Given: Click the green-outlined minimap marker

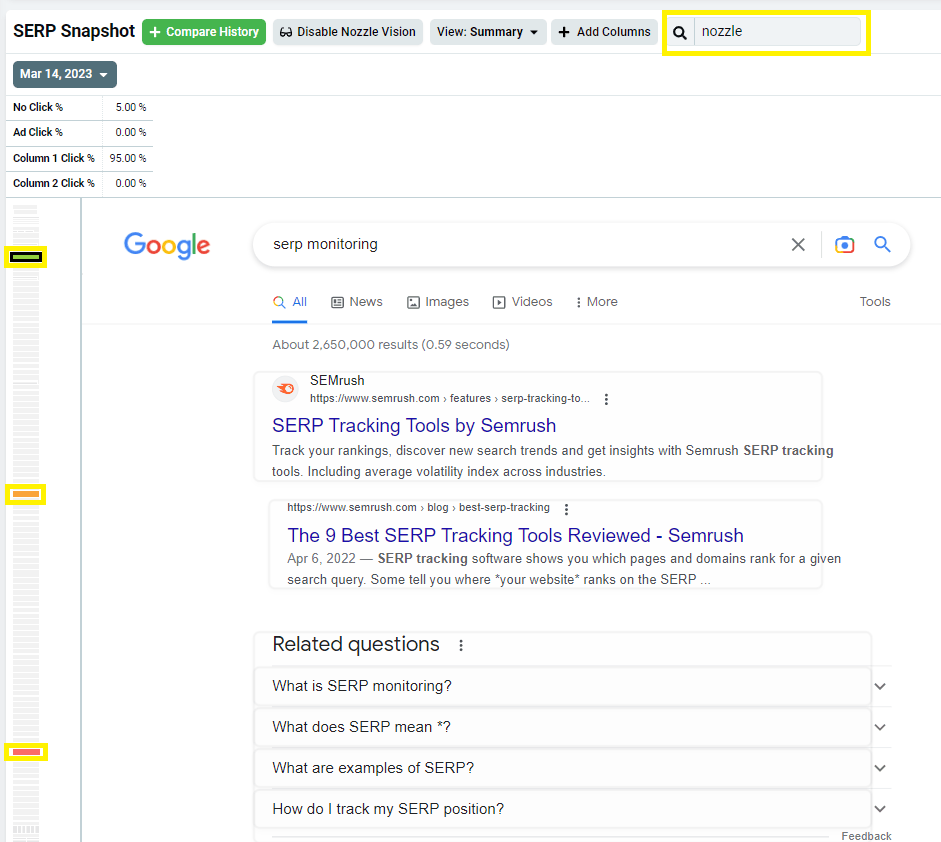Looking at the screenshot, I should [x=26, y=257].
